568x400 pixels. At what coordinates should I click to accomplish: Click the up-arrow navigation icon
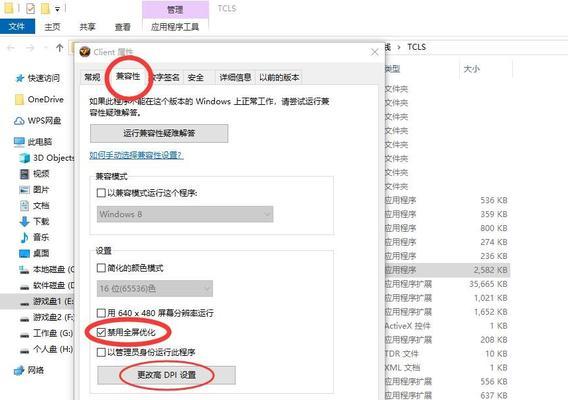pos(60,47)
